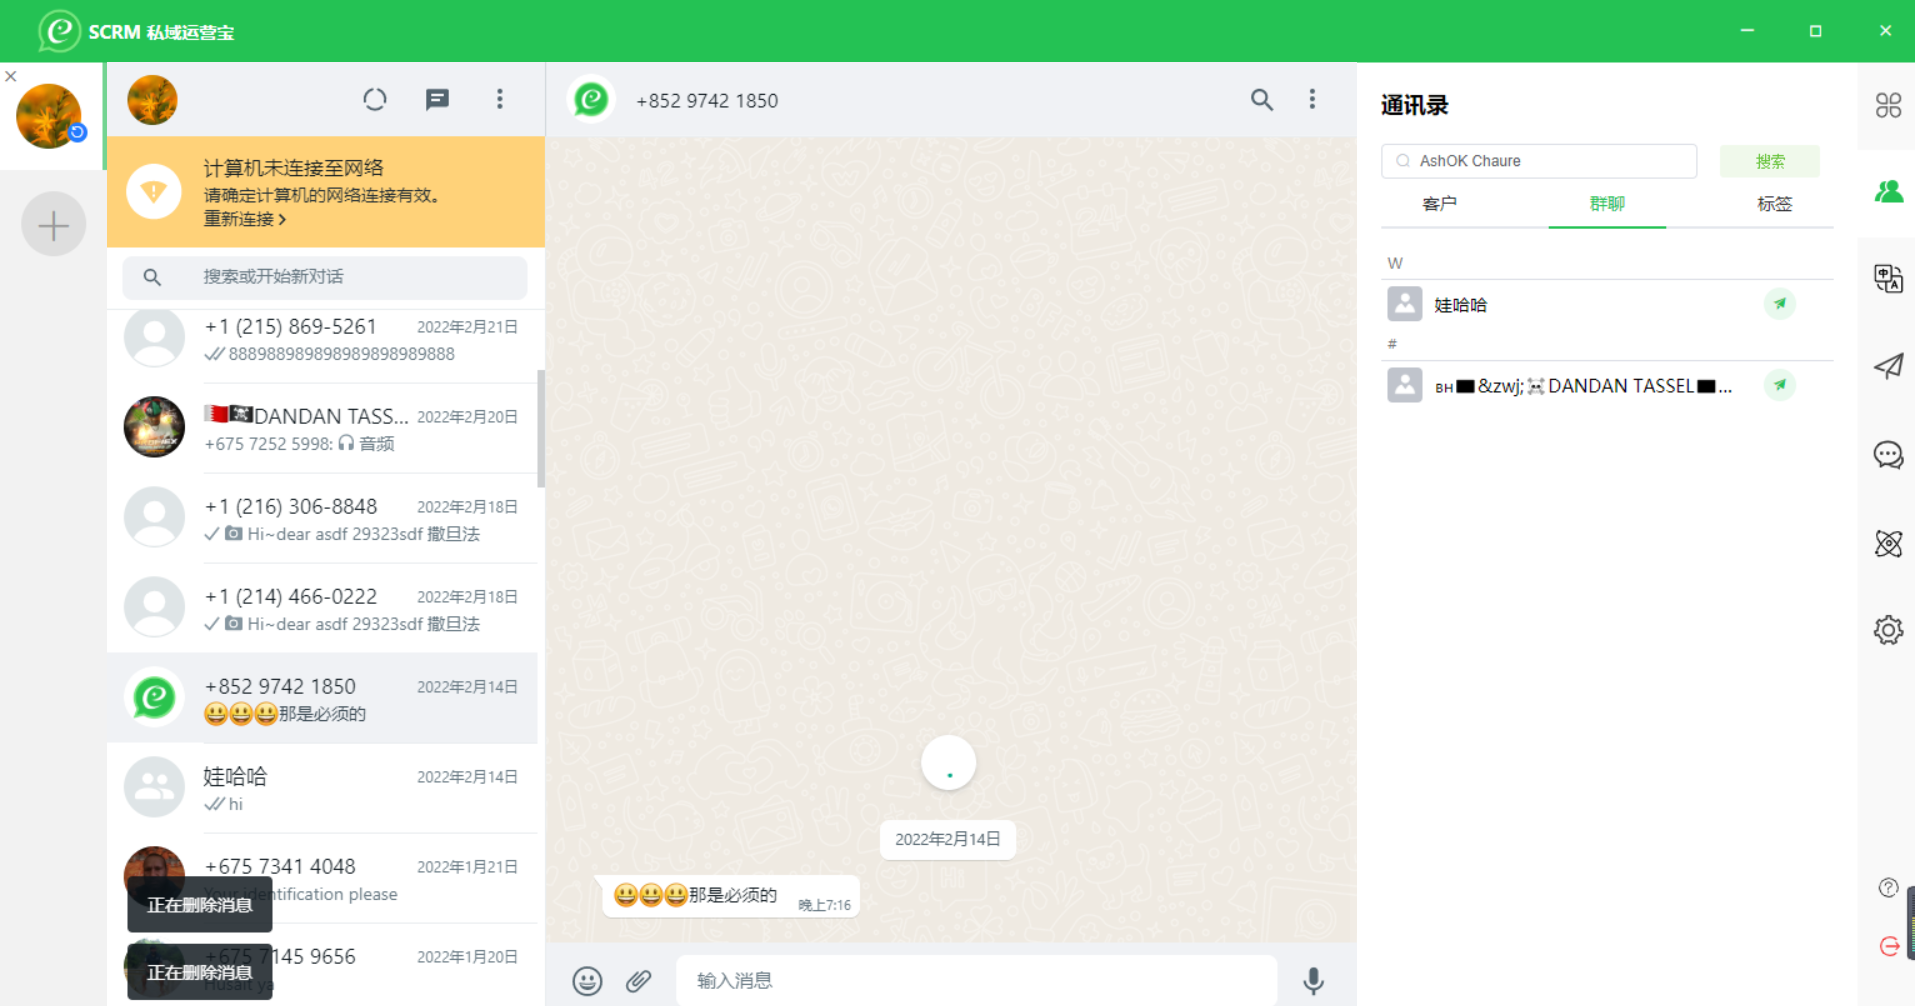
Task: Switch to the 群聊 tab
Action: [x=1607, y=204]
